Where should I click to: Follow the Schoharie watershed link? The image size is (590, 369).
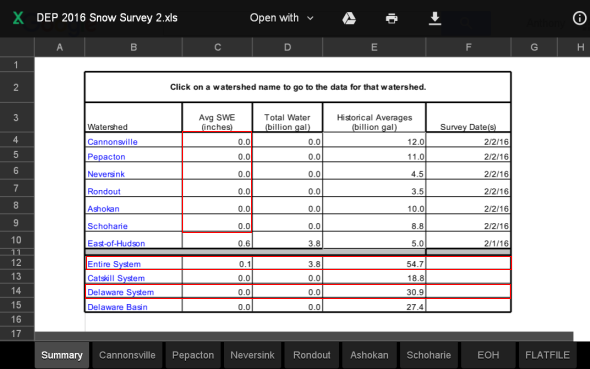107,226
